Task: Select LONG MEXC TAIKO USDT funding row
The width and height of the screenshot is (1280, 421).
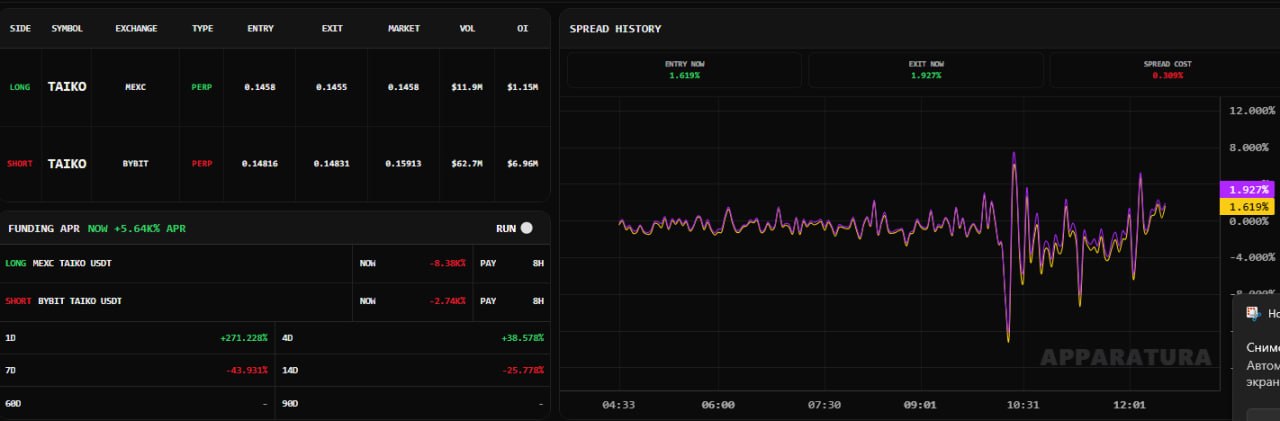Action: [x=275, y=263]
